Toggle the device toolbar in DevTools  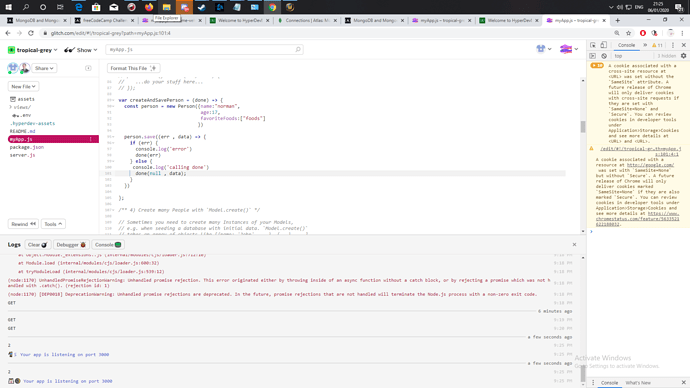pyautogui.click(x=604, y=45)
